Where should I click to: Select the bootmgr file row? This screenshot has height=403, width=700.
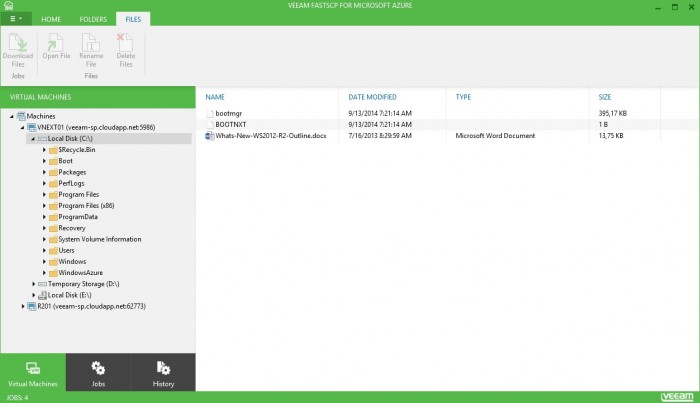(x=229, y=114)
